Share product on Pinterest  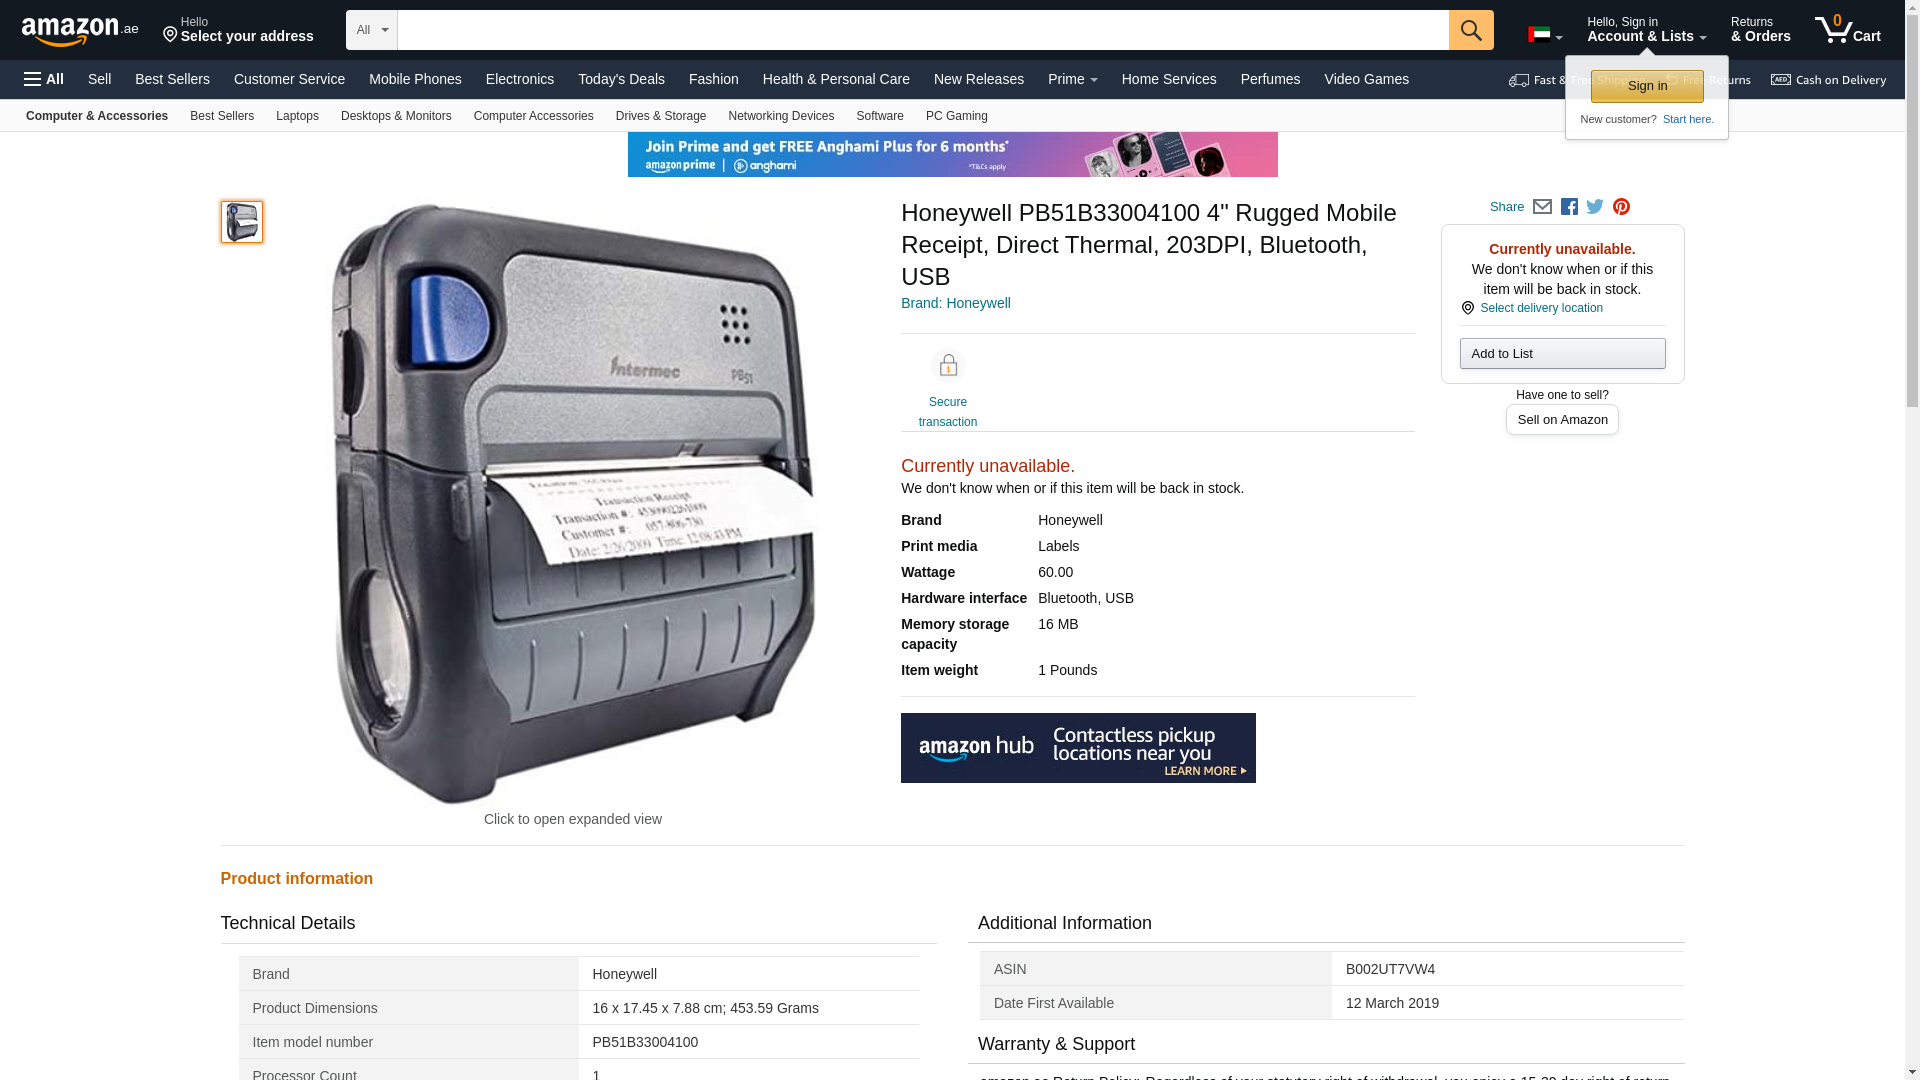point(1621,207)
